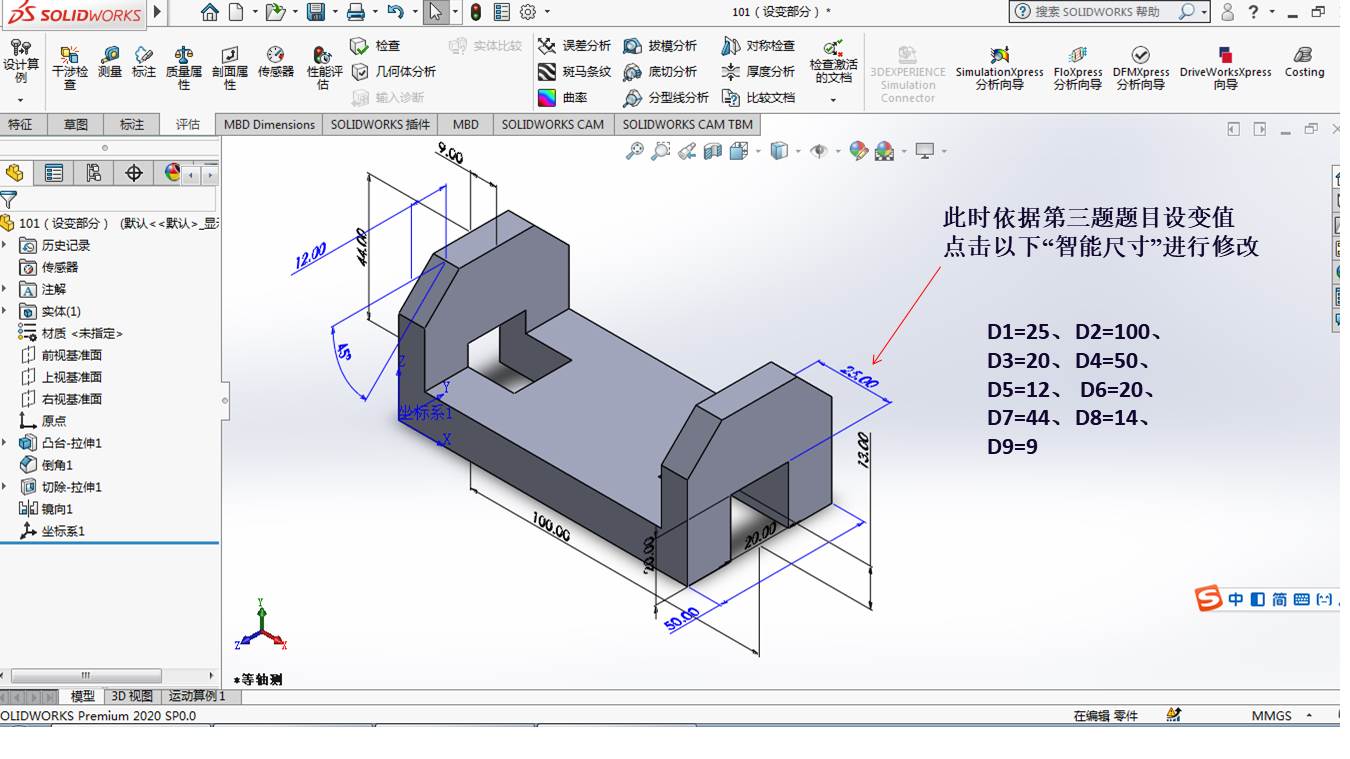Select 前视基准面 in the feature tree
Viewport: 1350px width, 759px height.
(x=61, y=355)
